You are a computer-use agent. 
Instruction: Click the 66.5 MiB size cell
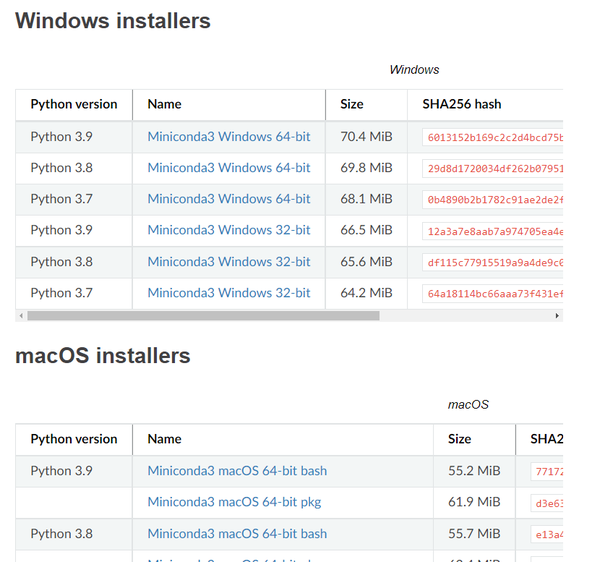tap(366, 230)
